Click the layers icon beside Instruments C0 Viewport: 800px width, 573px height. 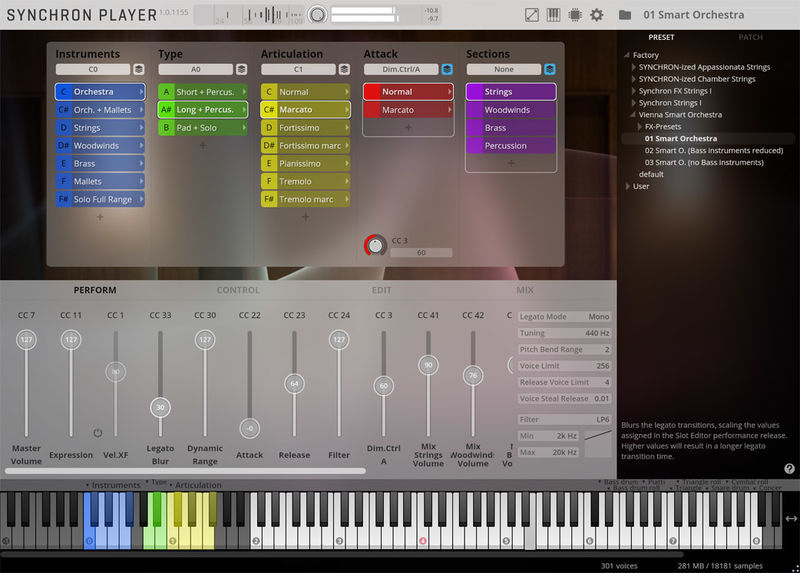coord(139,69)
